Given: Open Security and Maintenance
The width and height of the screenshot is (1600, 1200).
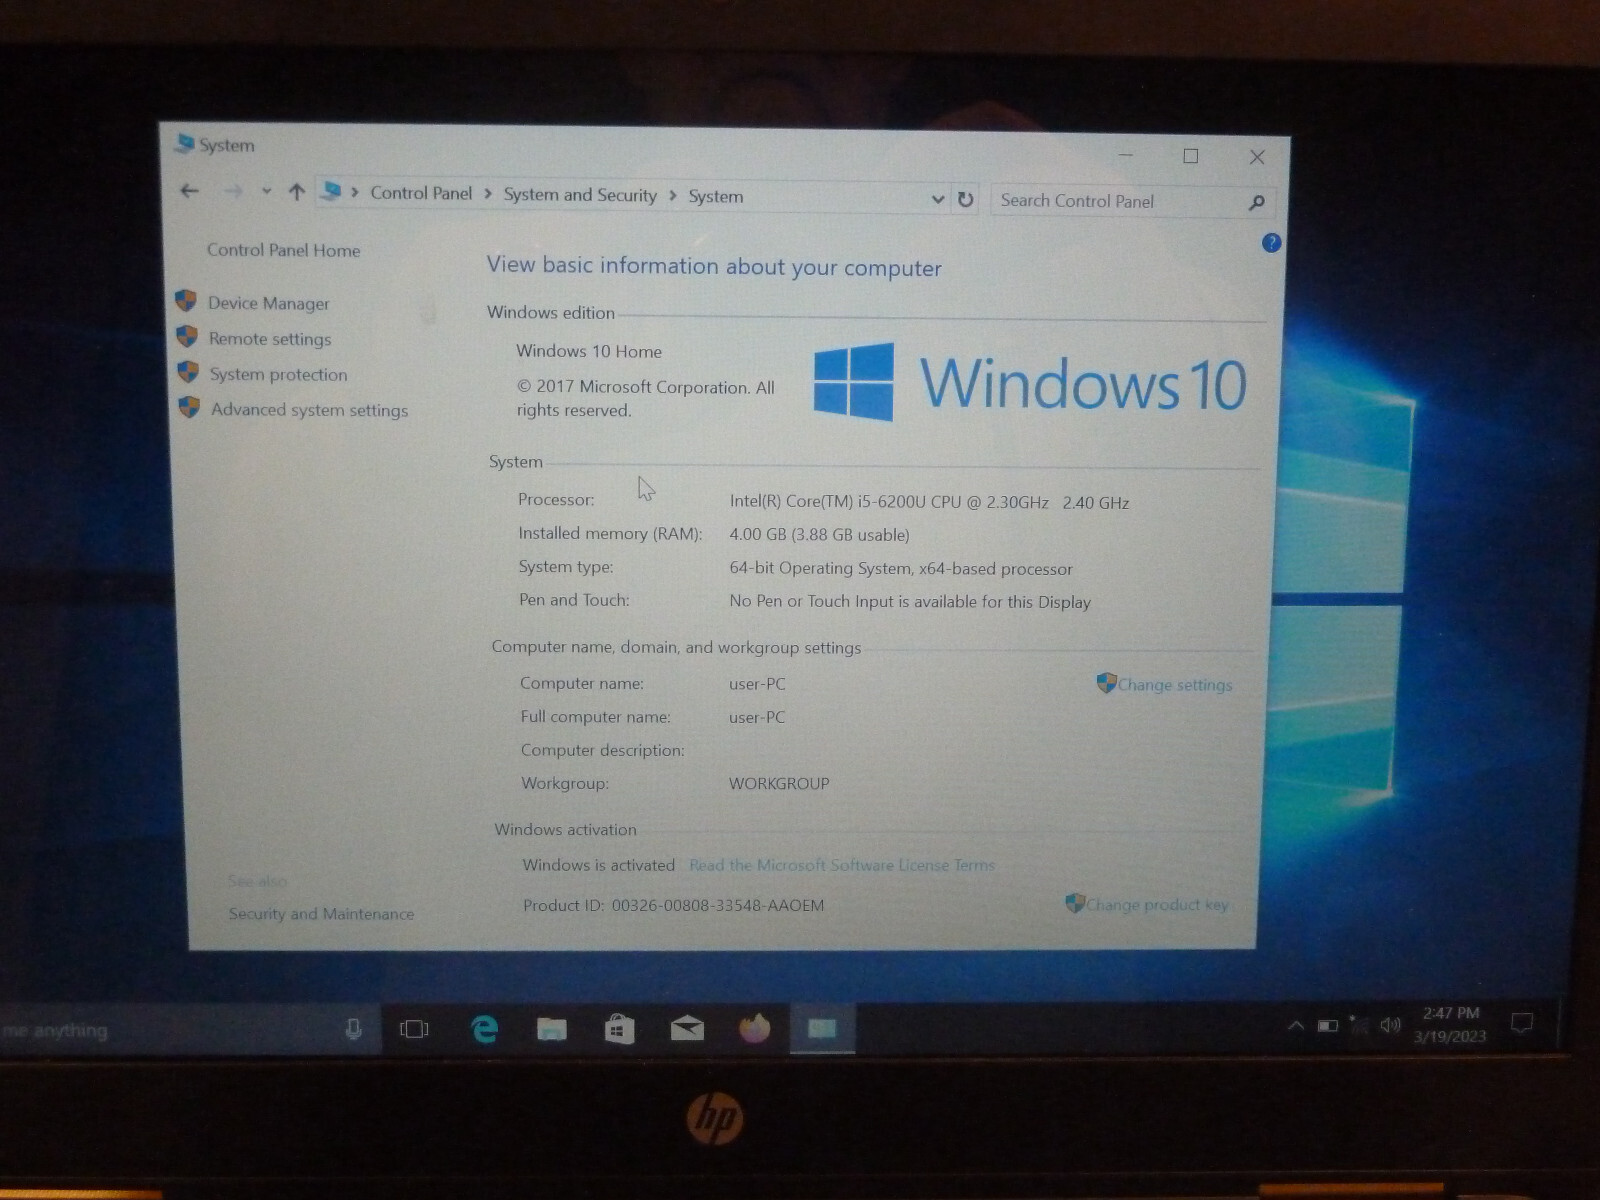Looking at the screenshot, I should [321, 914].
